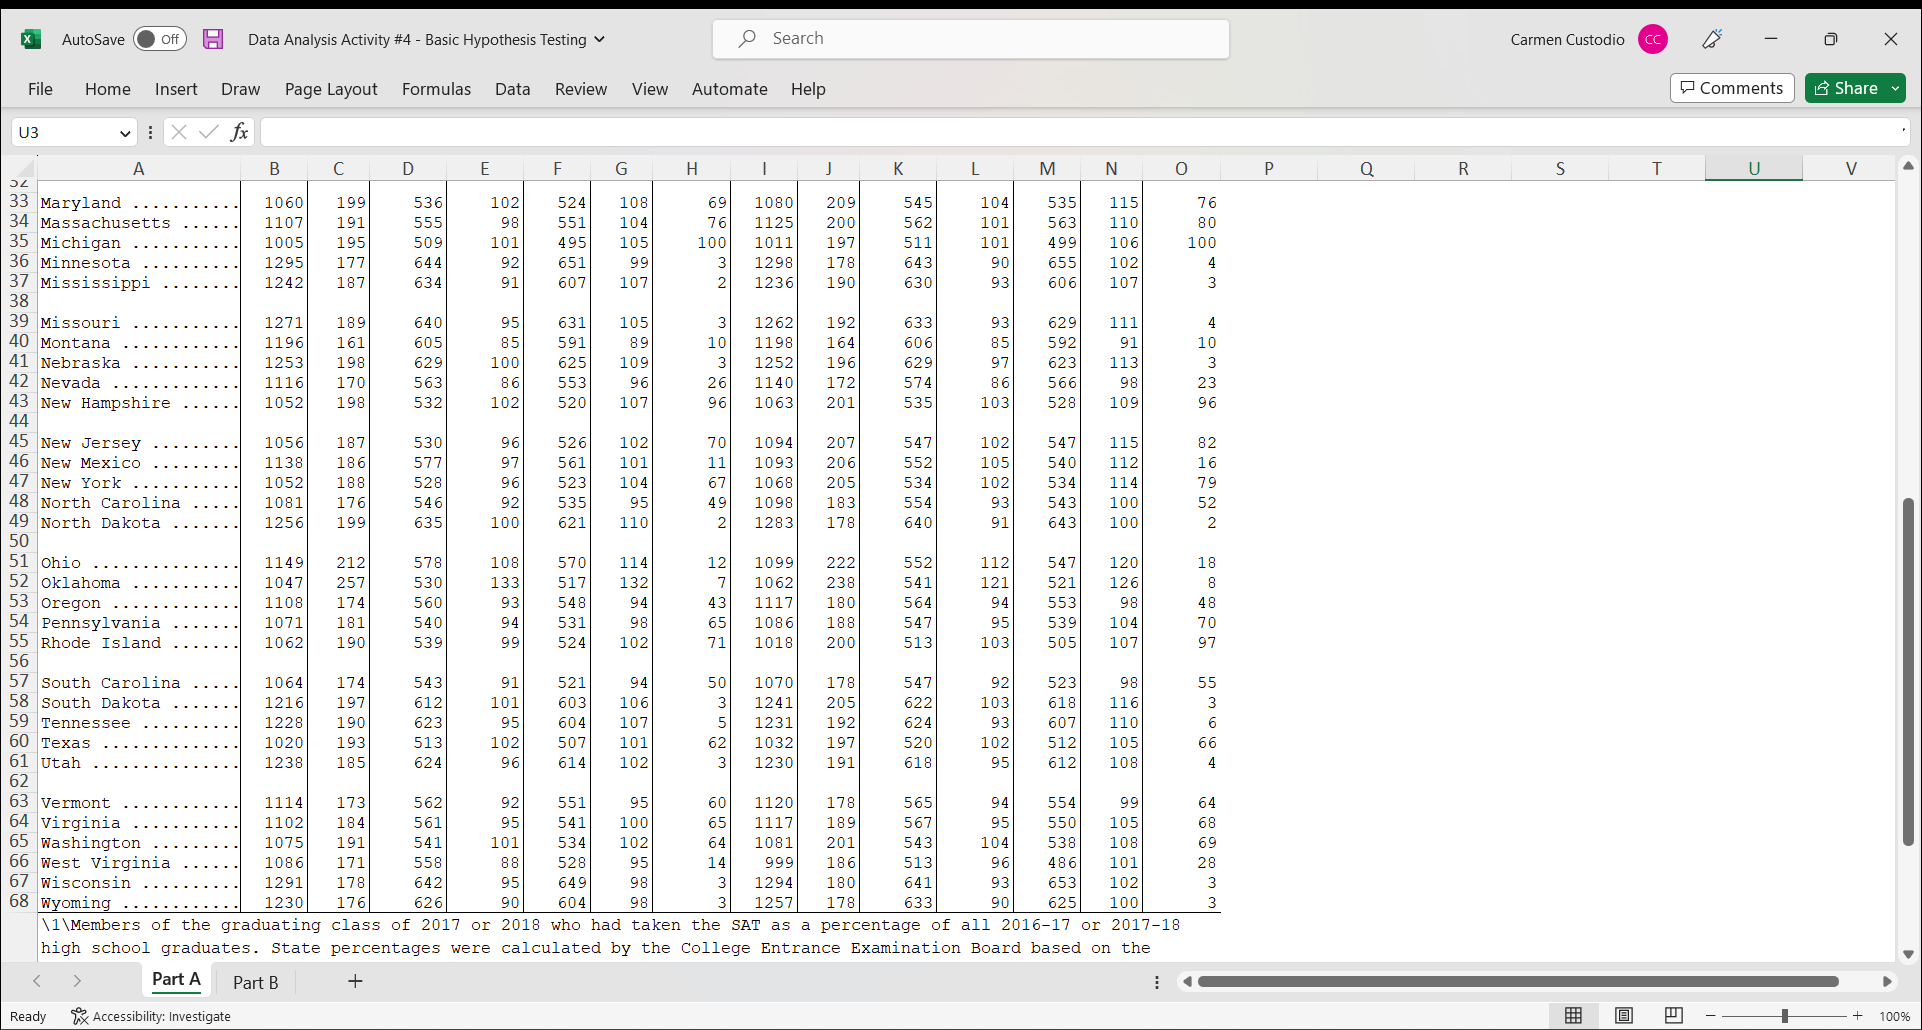Click the Cancel X in the formula bar
The width and height of the screenshot is (1922, 1030).
pos(178,131)
